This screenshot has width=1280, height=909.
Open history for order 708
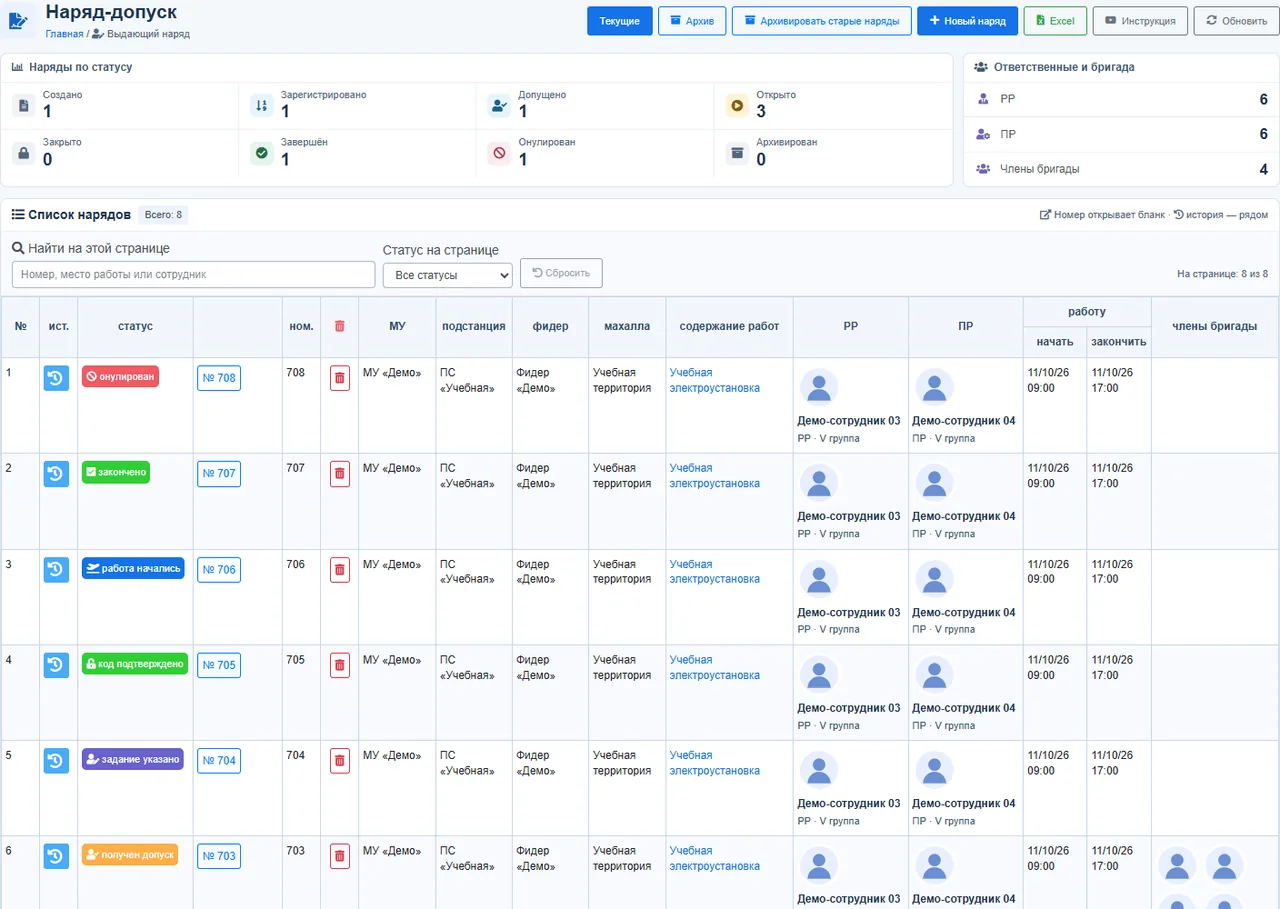pos(56,378)
